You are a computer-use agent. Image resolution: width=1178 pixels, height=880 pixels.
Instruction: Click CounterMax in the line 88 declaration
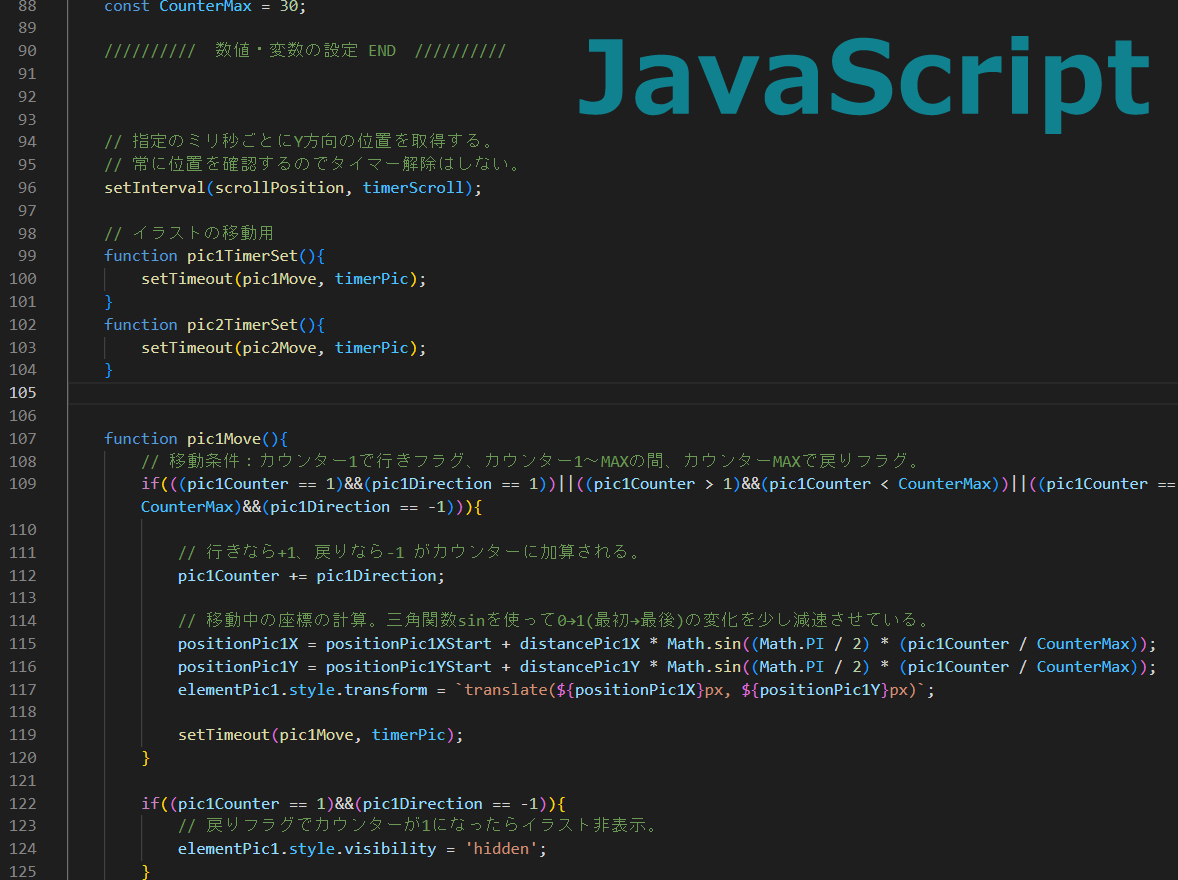[x=206, y=6]
